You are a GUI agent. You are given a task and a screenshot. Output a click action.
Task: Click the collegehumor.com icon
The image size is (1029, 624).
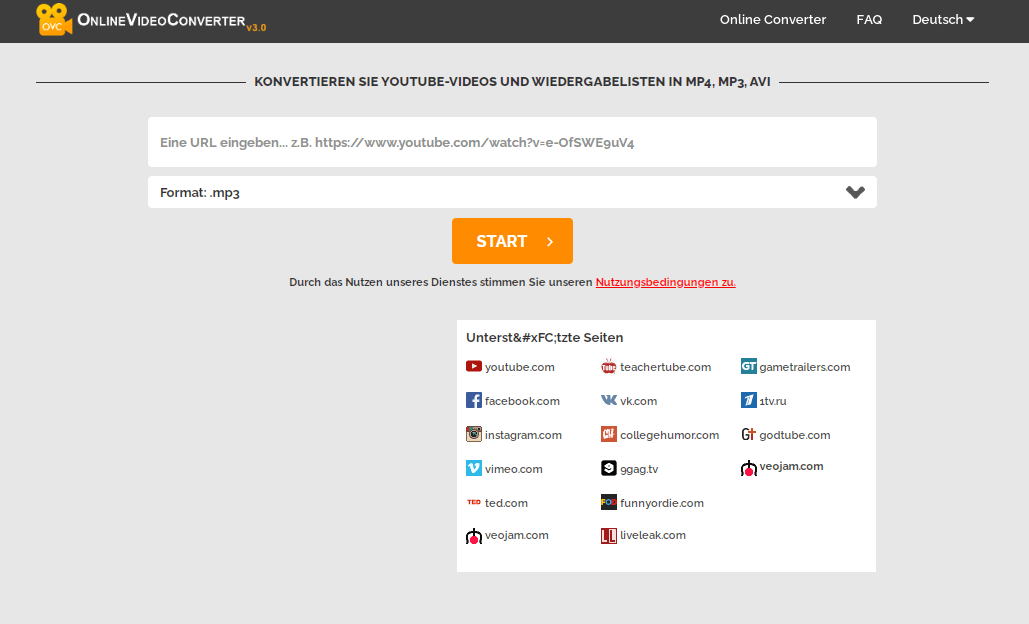[608, 434]
